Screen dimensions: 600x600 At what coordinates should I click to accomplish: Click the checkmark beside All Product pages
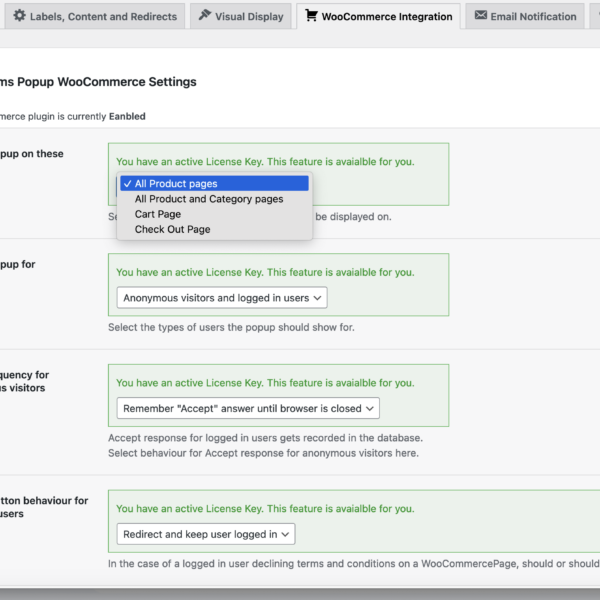coord(127,184)
